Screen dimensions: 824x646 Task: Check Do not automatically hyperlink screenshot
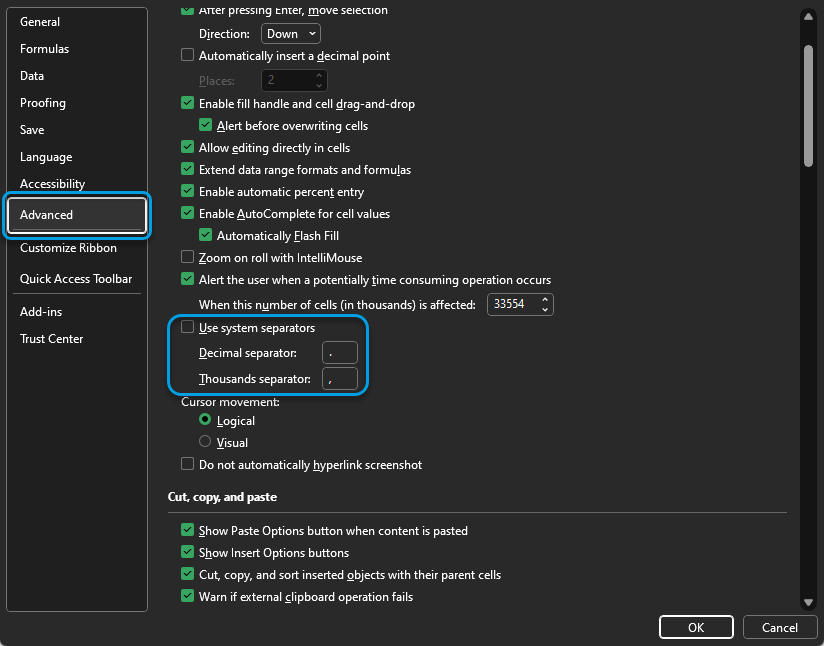pos(187,464)
